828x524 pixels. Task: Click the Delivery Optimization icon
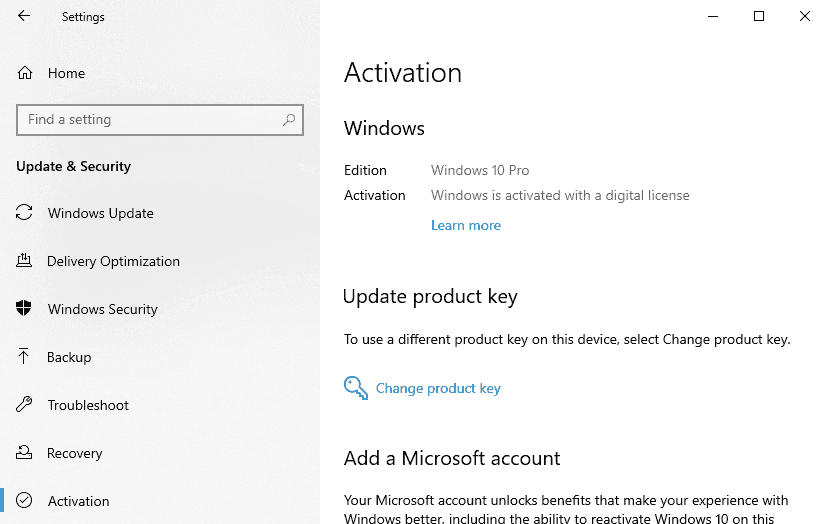point(24,260)
